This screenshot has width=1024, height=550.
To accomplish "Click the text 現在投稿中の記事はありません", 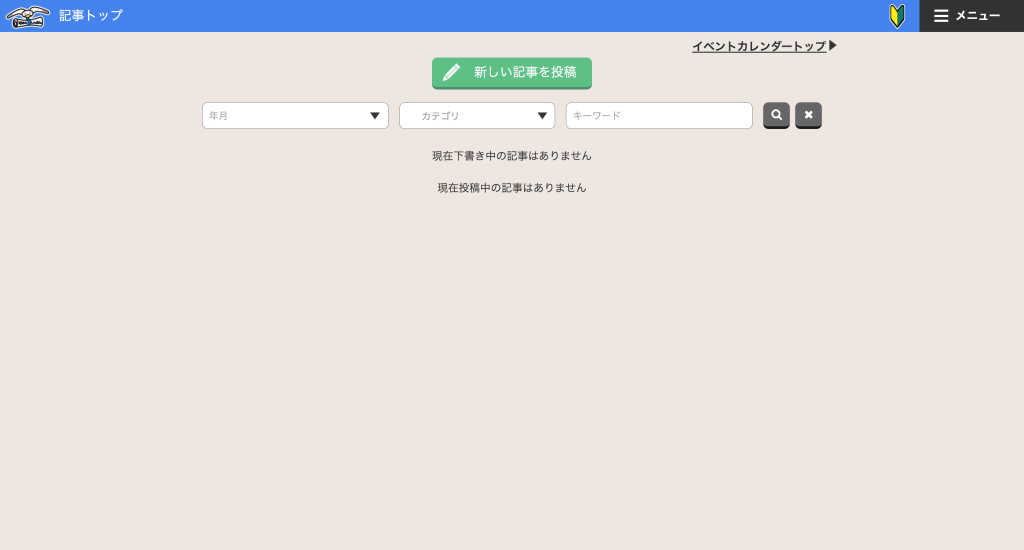I will [512, 187].
